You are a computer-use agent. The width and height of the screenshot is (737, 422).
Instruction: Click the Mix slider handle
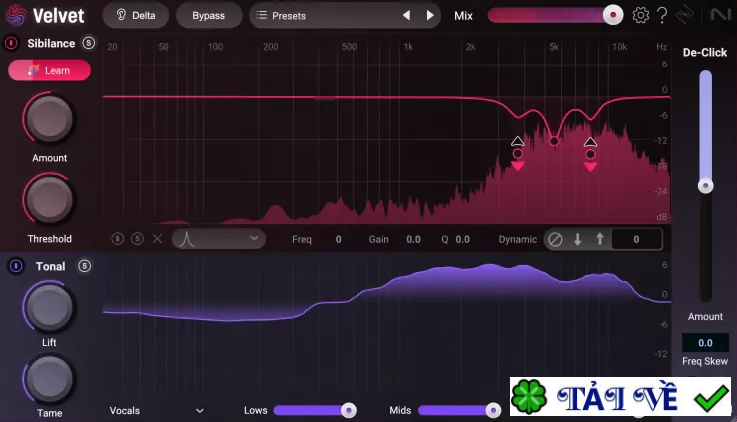point(613,15)
